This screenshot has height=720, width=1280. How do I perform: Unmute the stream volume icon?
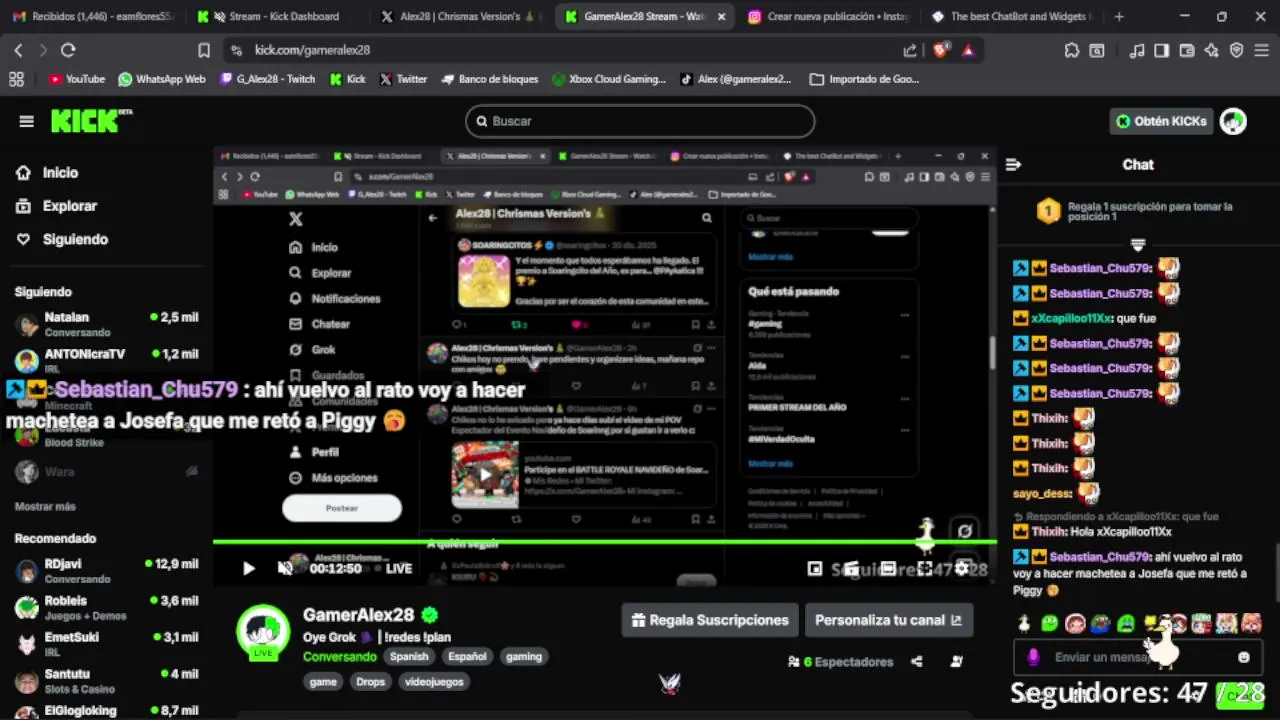click(x=285, y=568)
